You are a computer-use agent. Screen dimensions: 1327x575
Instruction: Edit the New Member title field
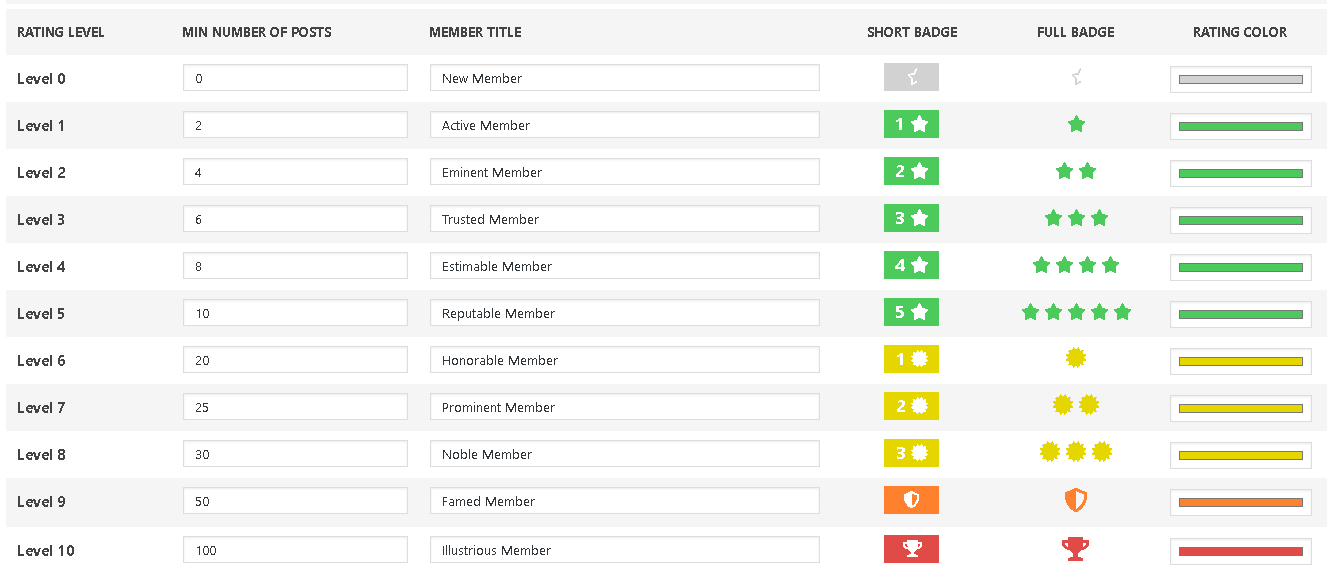tap(625, 78)
